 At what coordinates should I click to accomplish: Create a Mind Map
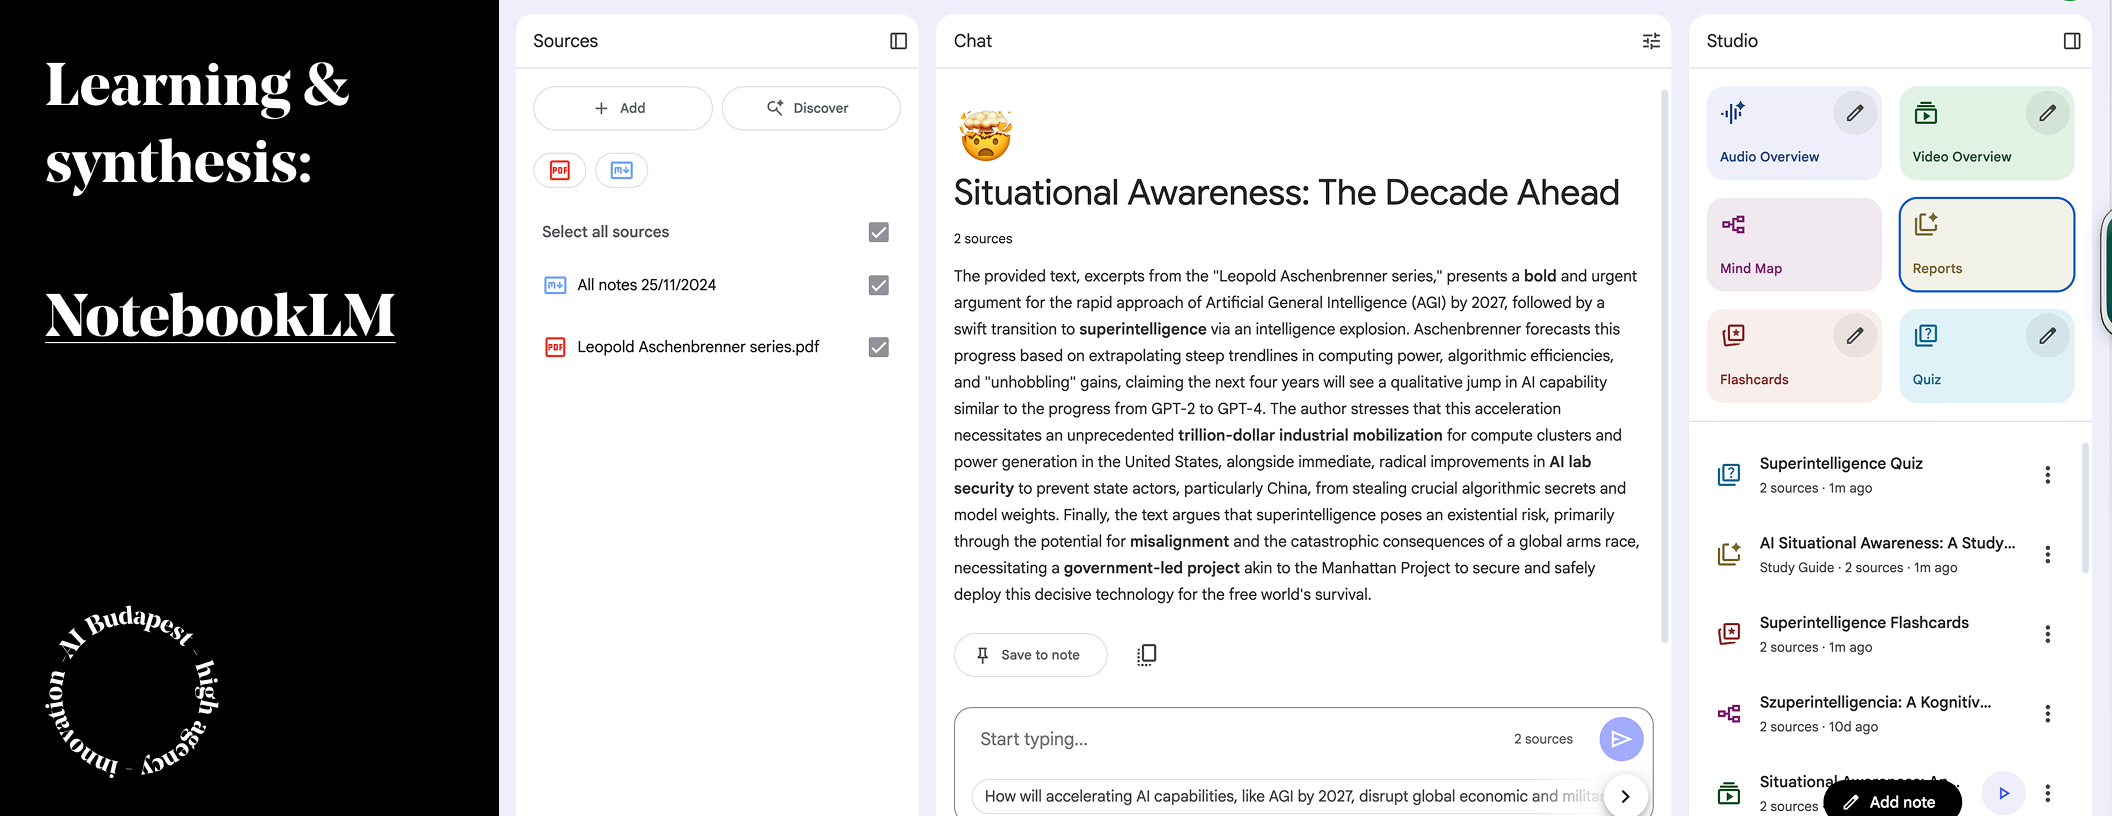point(1794,245)
